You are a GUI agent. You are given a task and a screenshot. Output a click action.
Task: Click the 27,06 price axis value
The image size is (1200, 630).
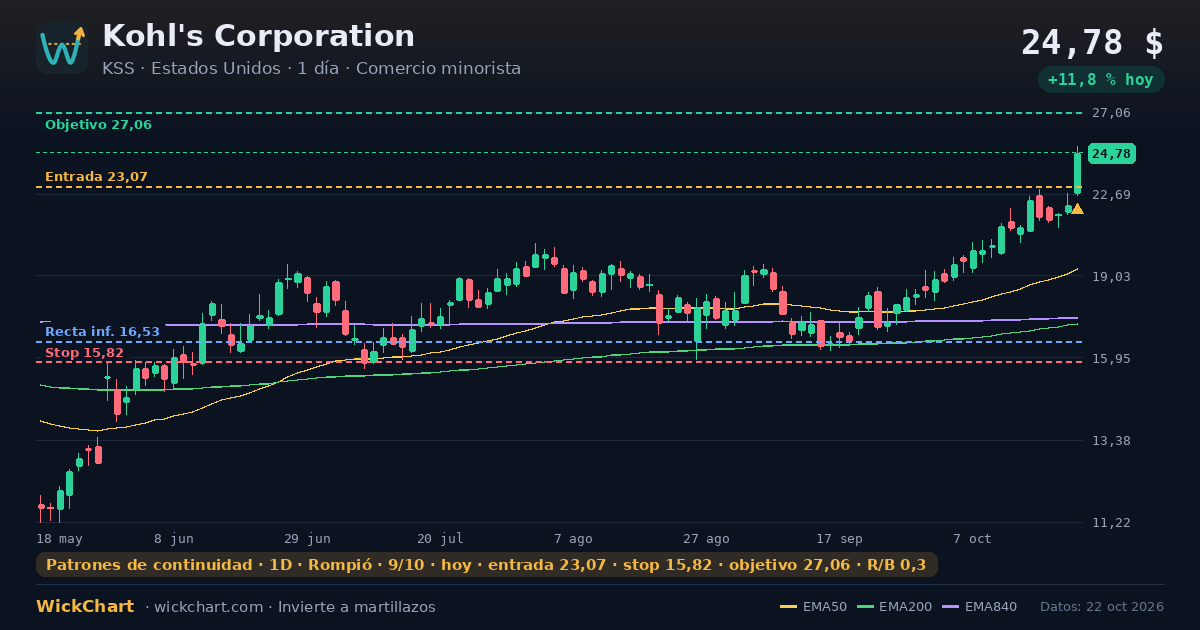pyautogui.click(x=1111, y=113)
